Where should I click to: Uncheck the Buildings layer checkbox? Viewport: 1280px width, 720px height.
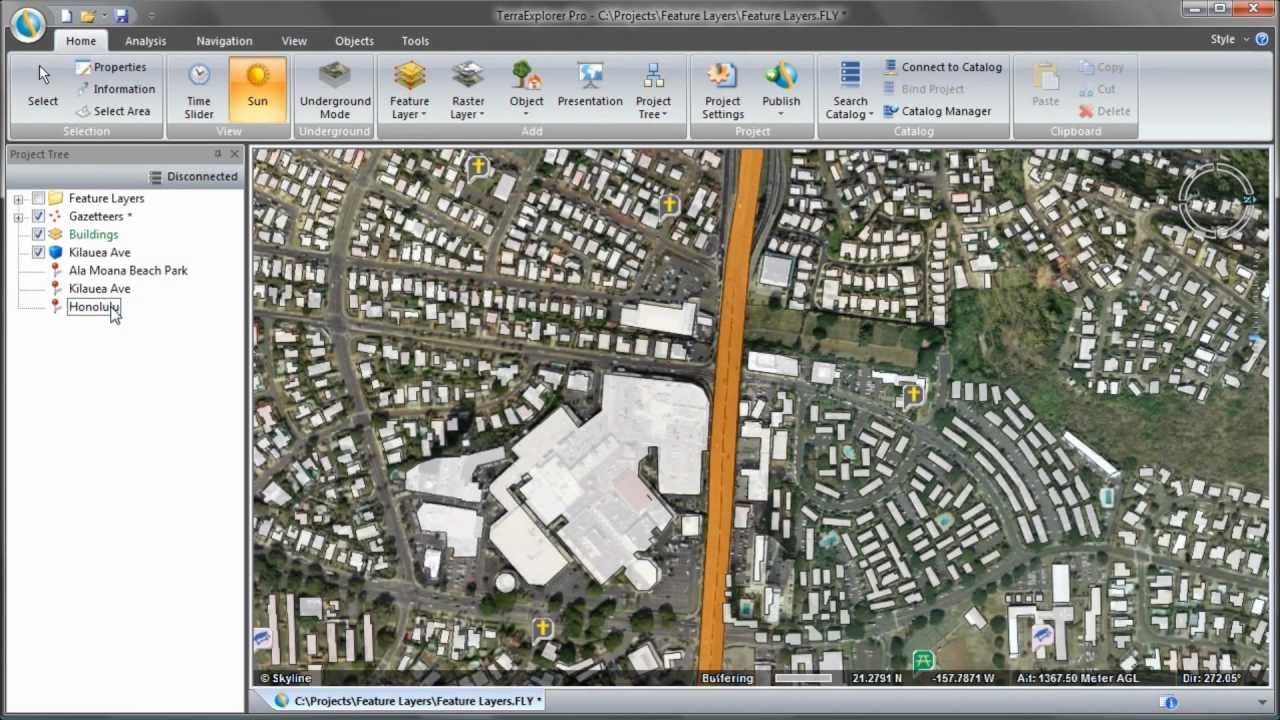(x=38, y=234)
